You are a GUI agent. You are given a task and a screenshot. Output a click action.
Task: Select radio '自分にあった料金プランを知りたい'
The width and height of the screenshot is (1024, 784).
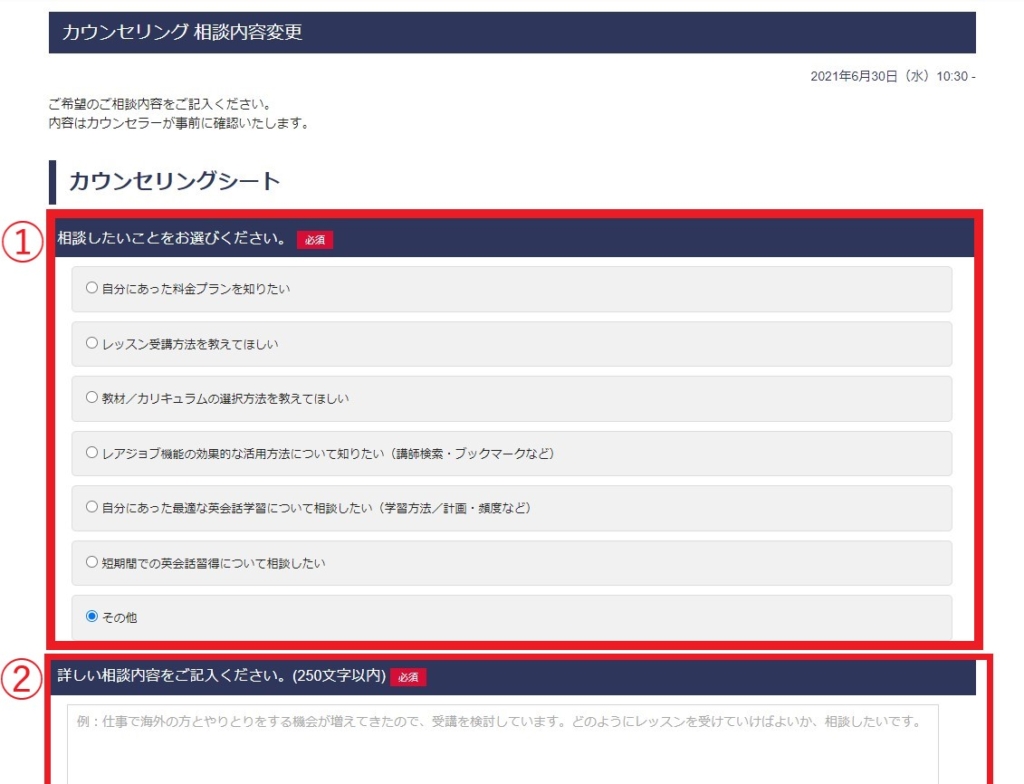coord(91,287)
